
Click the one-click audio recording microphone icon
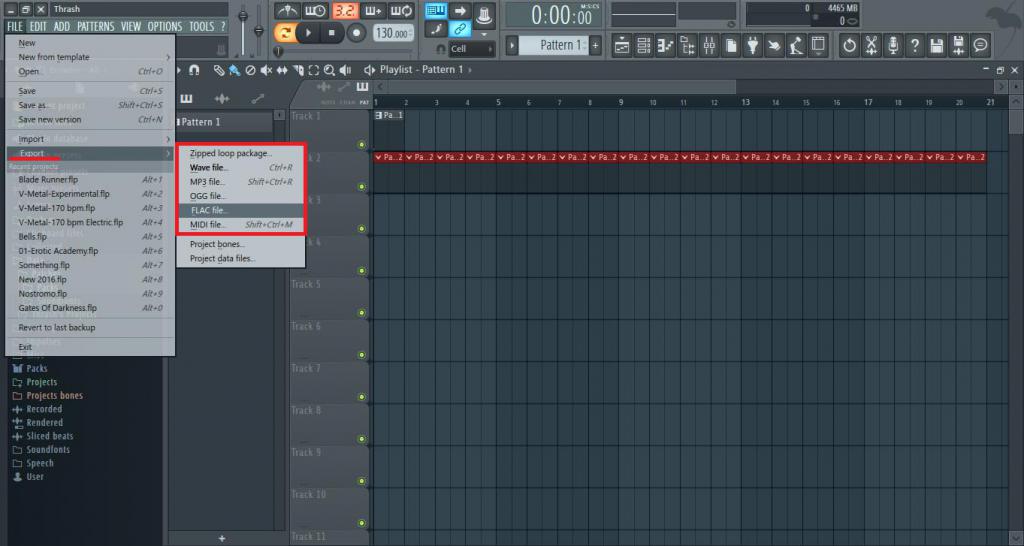[x=893, y=45]
